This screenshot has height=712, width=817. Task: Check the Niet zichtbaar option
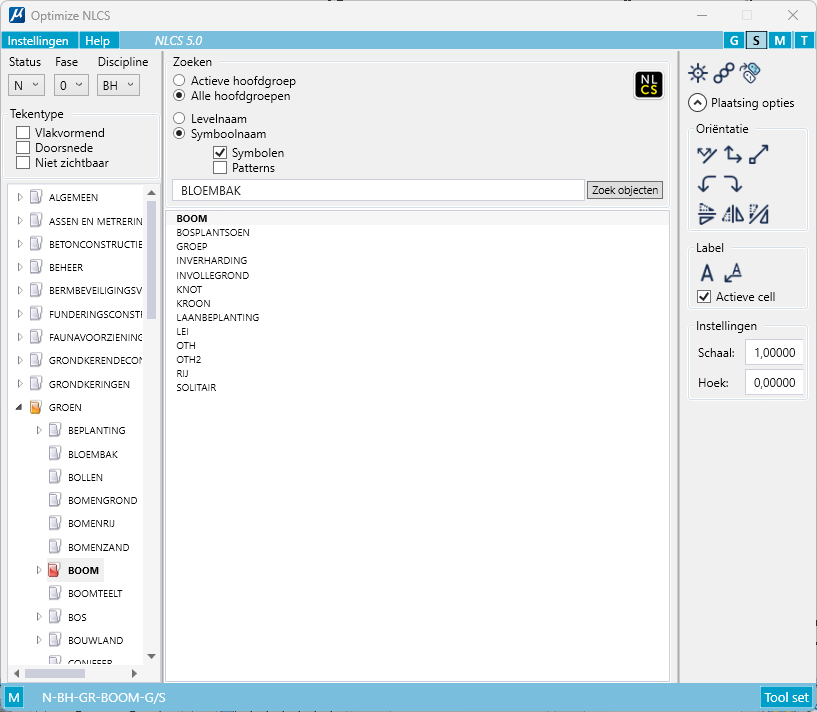click(23, 163)
